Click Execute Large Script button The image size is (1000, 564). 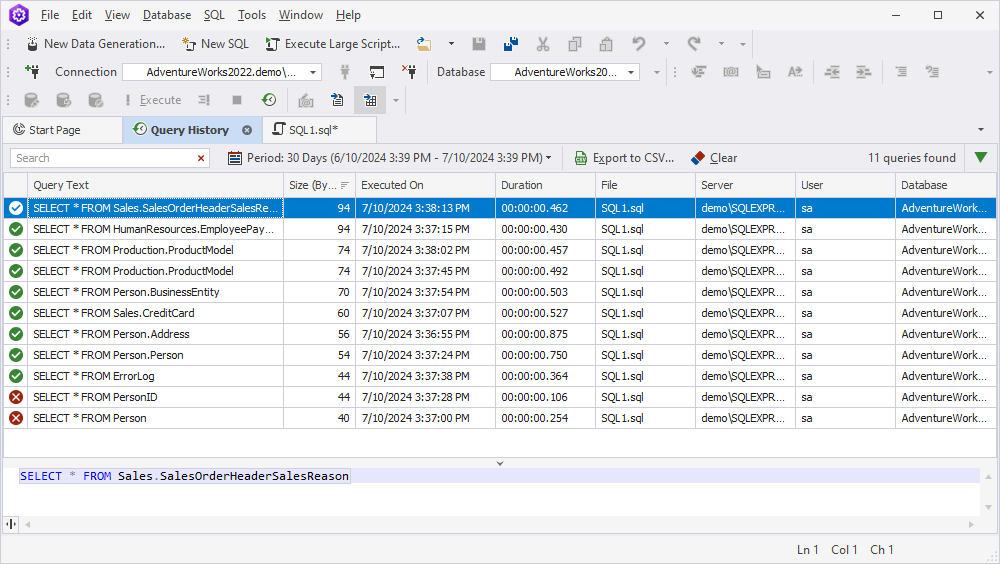click(333, 44)
